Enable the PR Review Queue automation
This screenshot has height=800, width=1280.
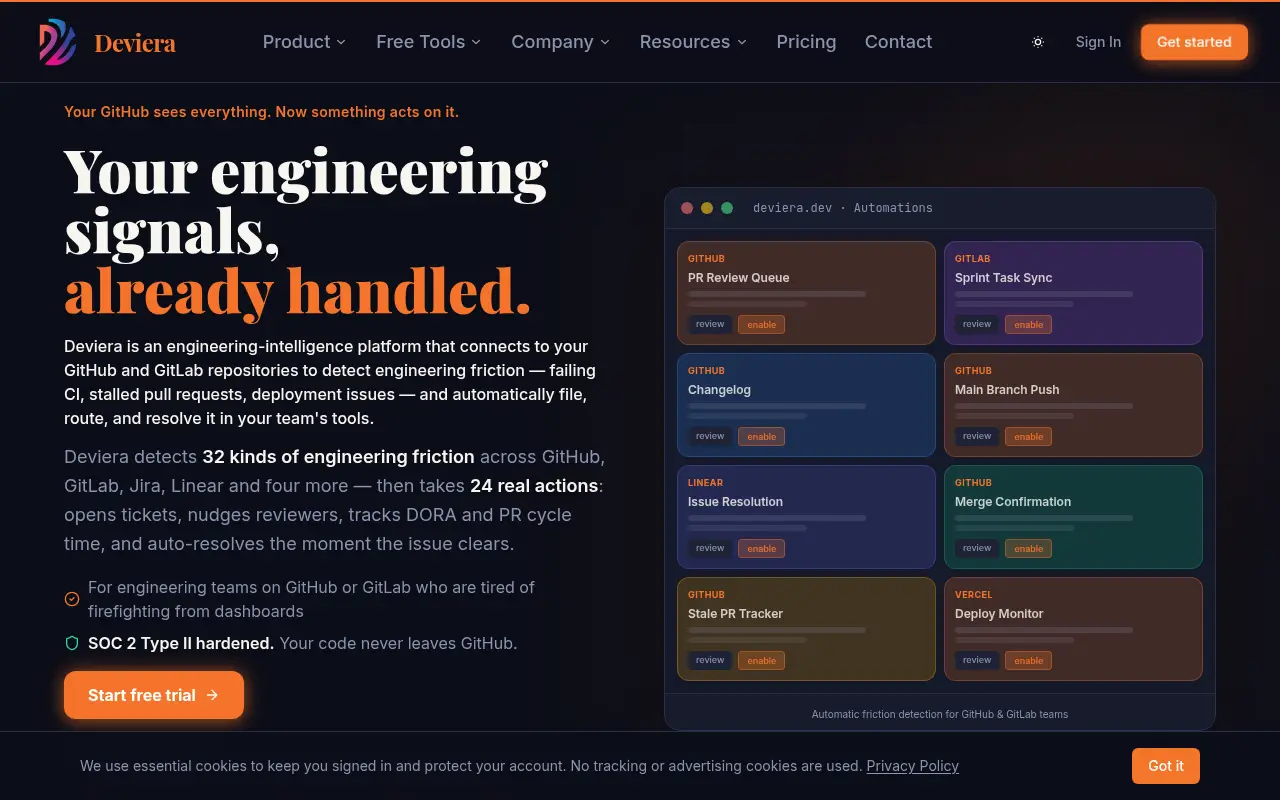(x=761, y=324)
